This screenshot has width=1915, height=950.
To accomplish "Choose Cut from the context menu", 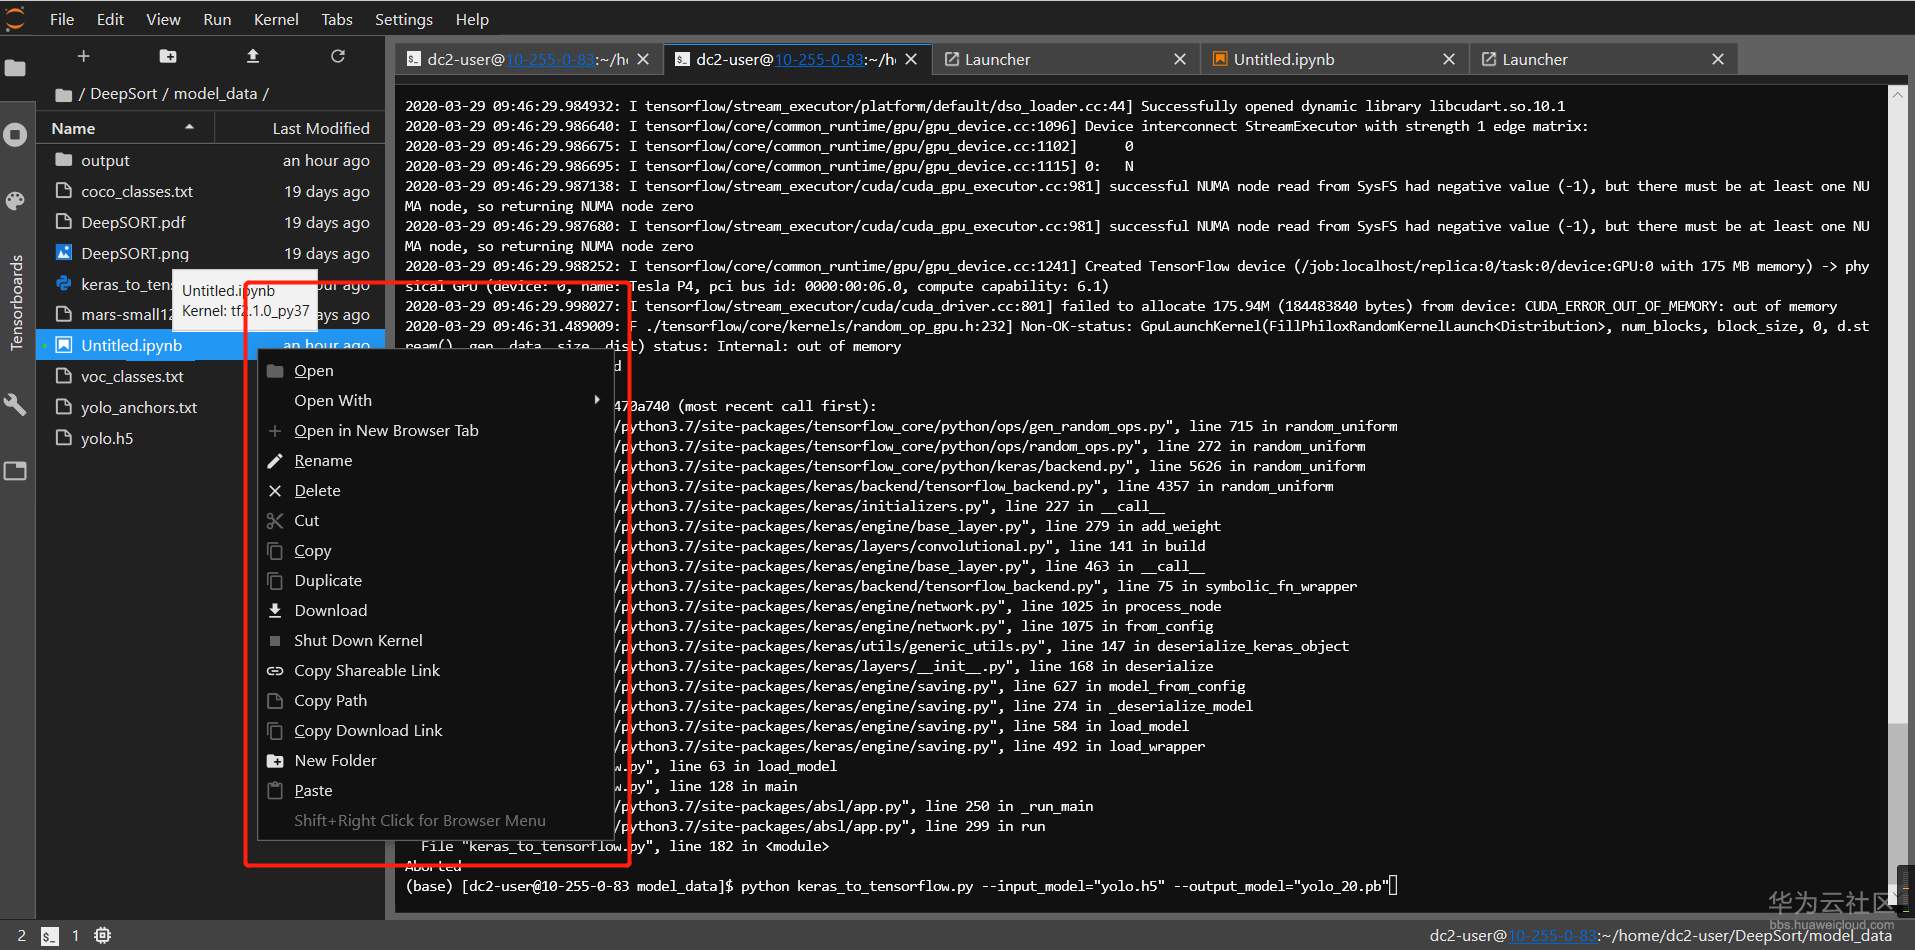I will tap(435, 520).
